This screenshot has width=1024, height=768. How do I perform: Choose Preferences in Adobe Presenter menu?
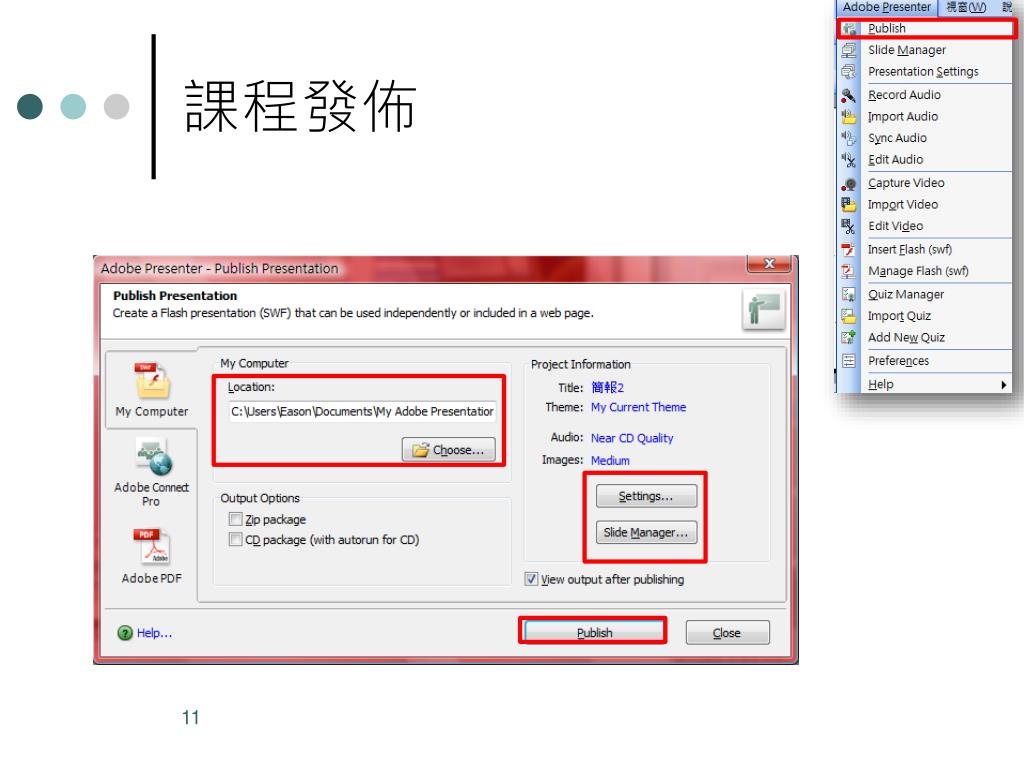[x=898, y=361]
